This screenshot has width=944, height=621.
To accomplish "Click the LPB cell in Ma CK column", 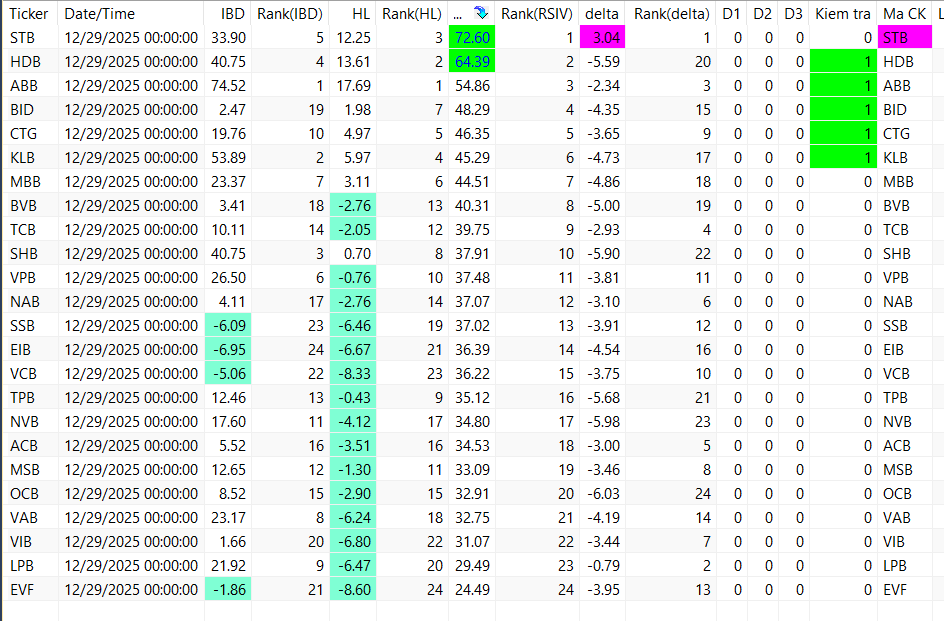I will [x=905, y=566].
